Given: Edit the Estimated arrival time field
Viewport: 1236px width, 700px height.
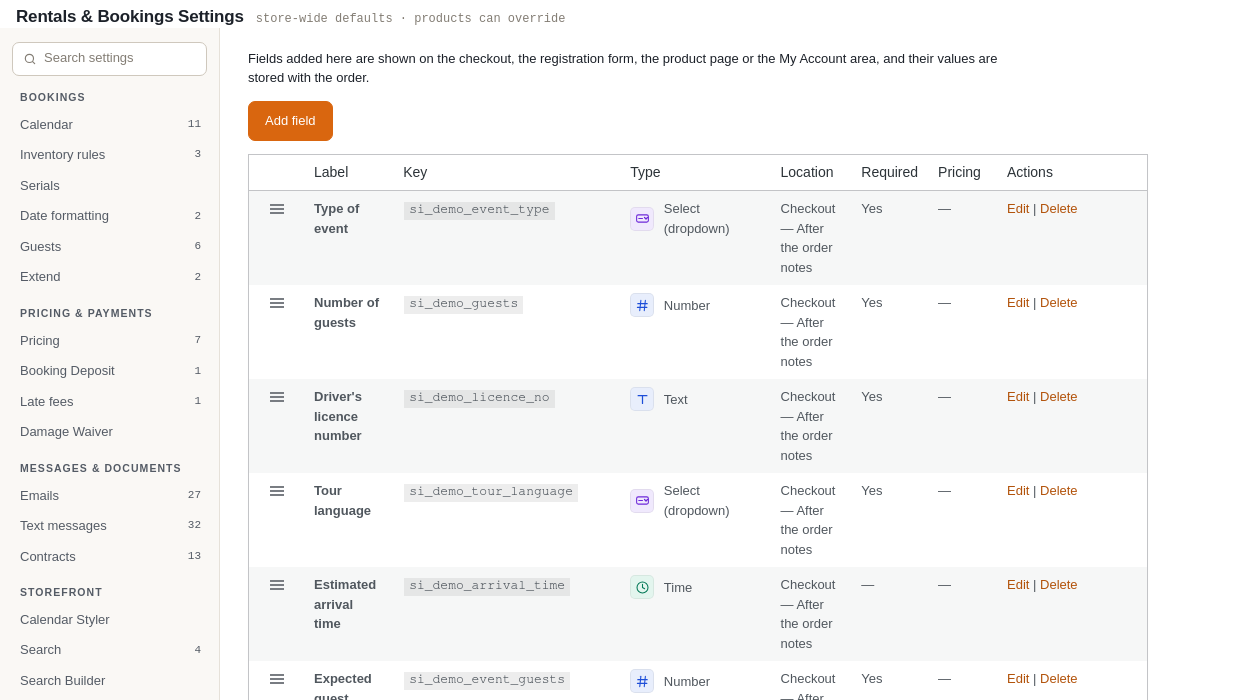Looking at the screenshot, I should [1018, 585].
